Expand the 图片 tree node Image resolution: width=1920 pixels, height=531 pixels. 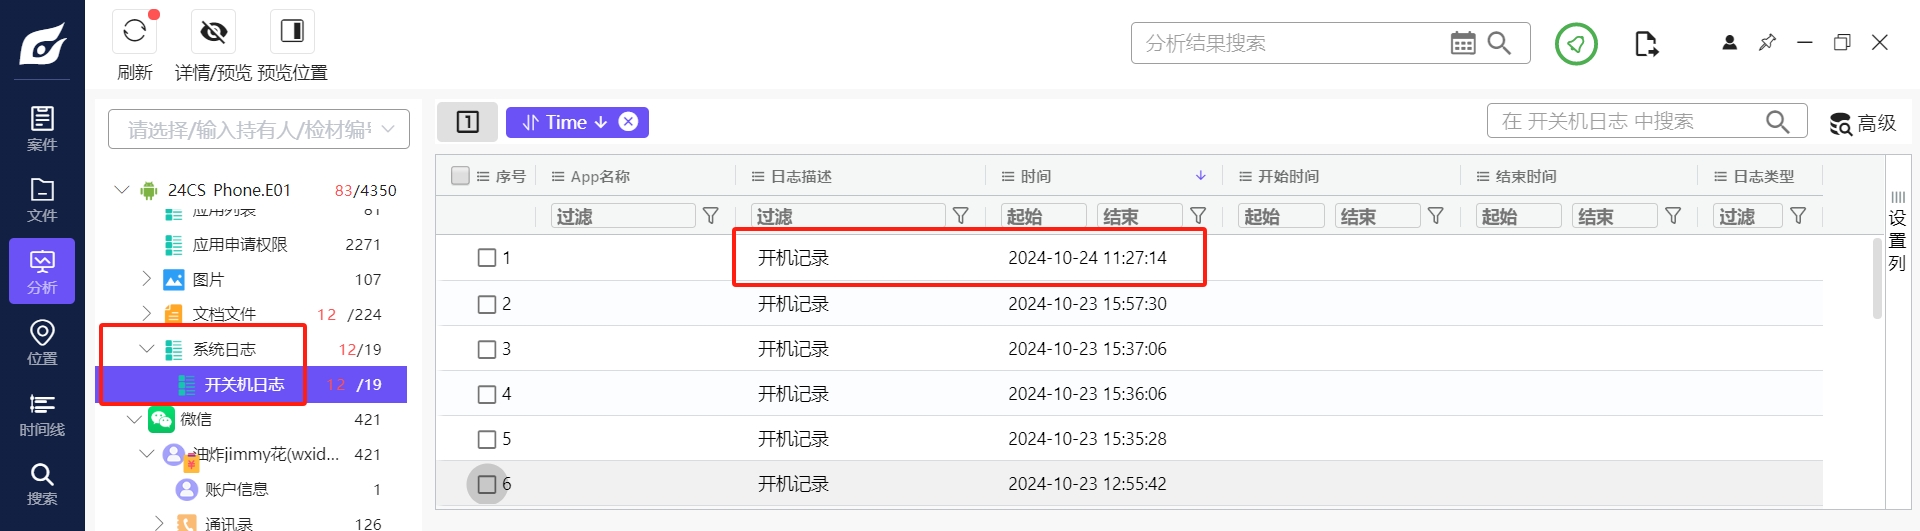pyautogui.click(x=147, y=279)
